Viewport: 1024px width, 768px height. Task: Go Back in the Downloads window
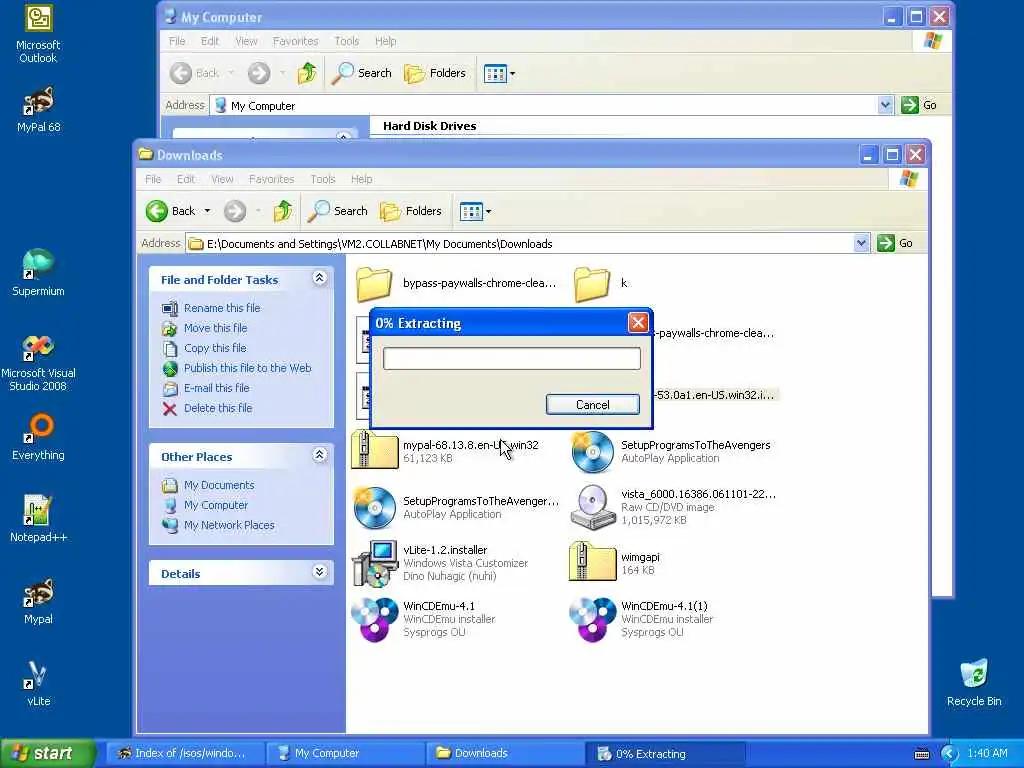pos(170,211)
